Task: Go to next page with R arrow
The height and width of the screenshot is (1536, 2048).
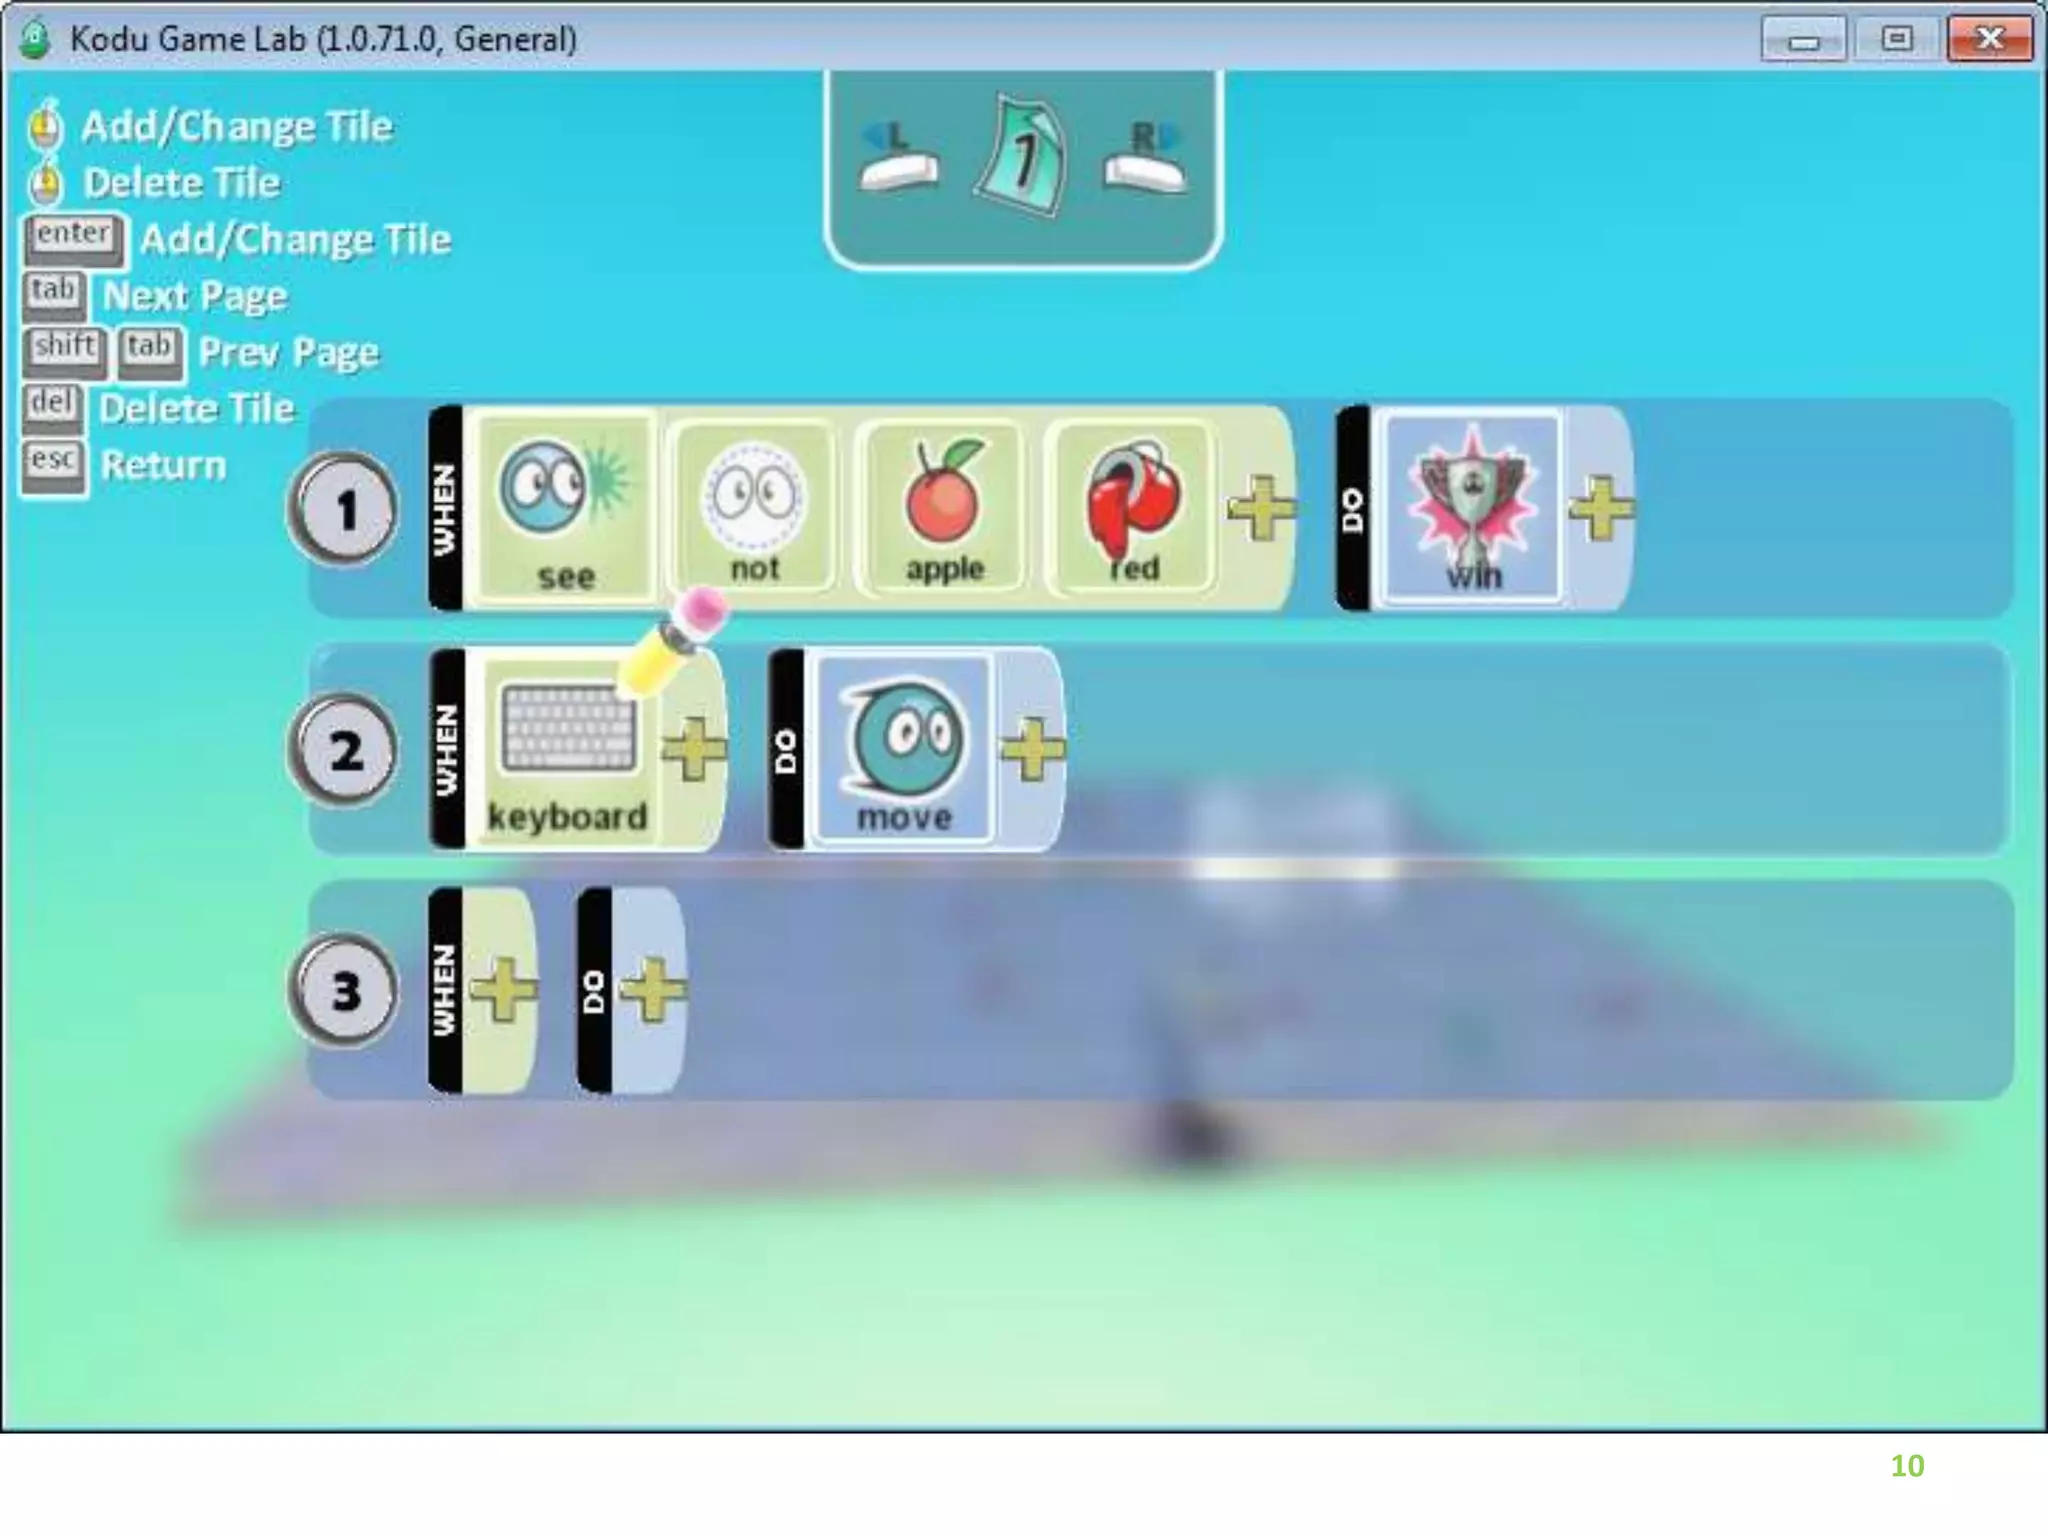Action: [x=1145, y=158]
